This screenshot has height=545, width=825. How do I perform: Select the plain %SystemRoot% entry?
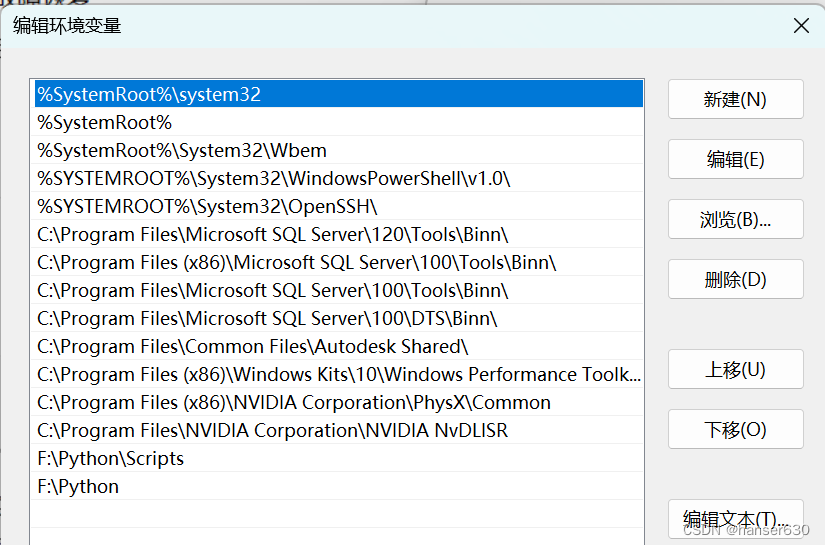click(x=339, y=122)
